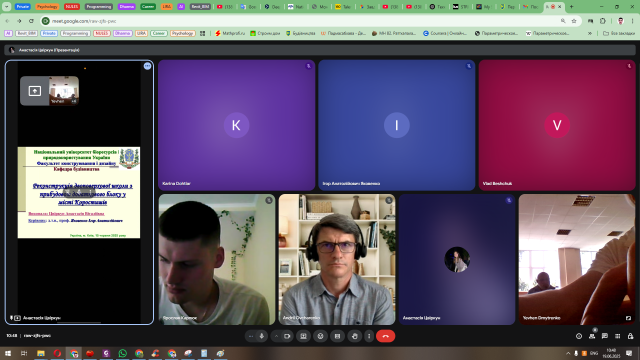Open the meeting details info icon

point(579,336)
